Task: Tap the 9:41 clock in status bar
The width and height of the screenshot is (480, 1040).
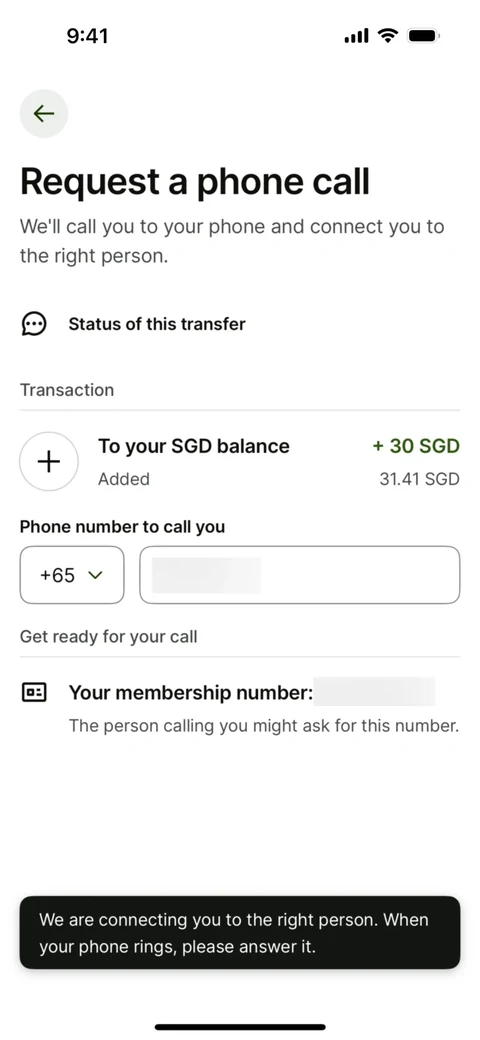Action: pyautogui.click(x=88, y=36)
